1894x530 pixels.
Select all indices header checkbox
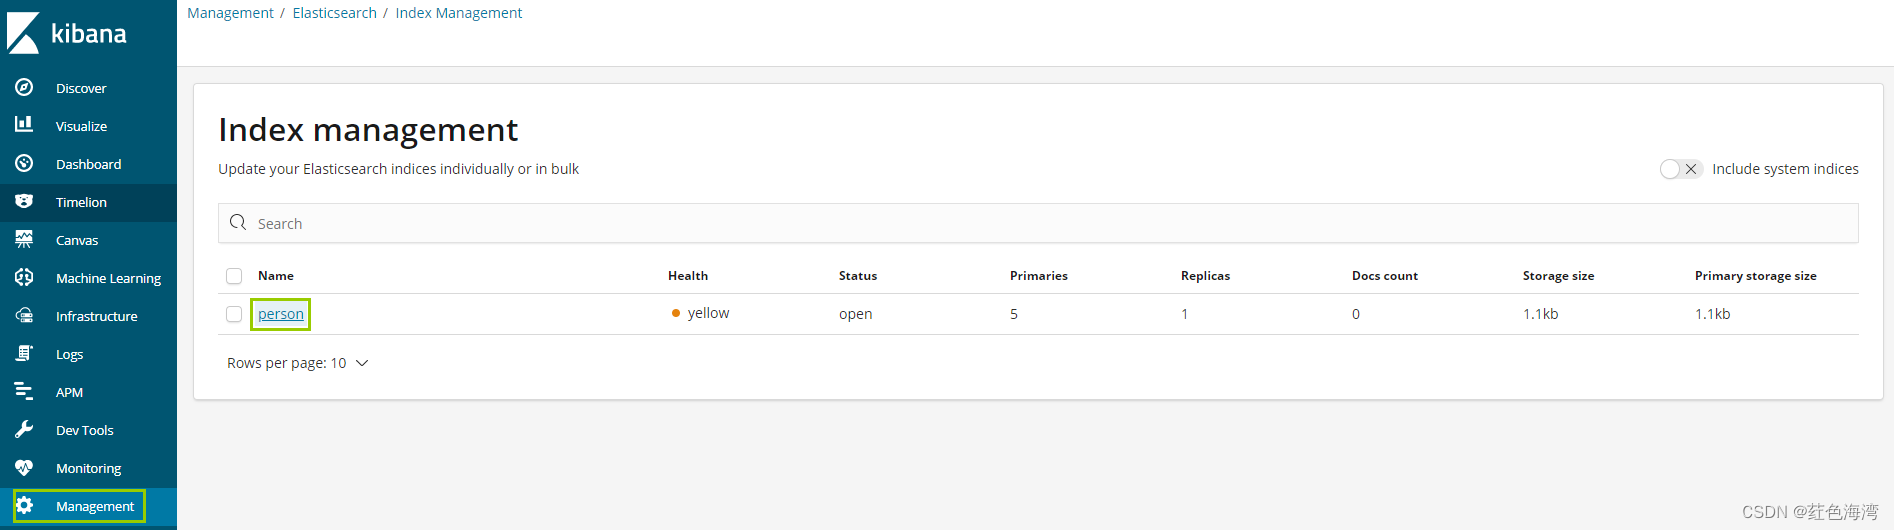[234, 276]
